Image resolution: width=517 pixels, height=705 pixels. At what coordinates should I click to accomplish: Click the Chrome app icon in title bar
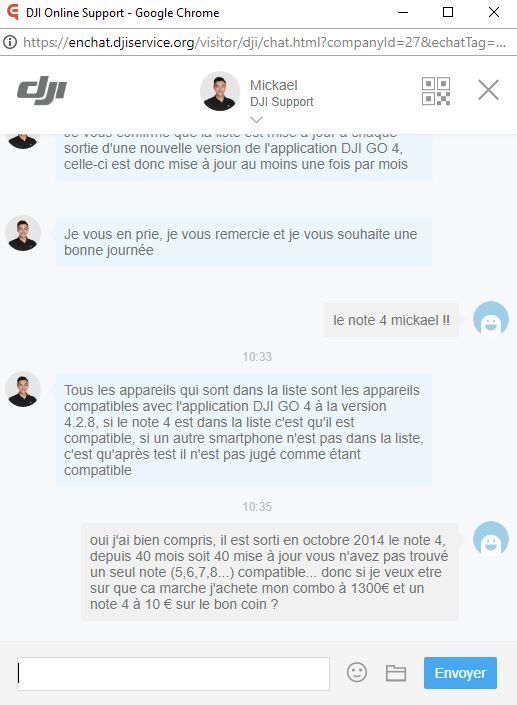[12, 12]
